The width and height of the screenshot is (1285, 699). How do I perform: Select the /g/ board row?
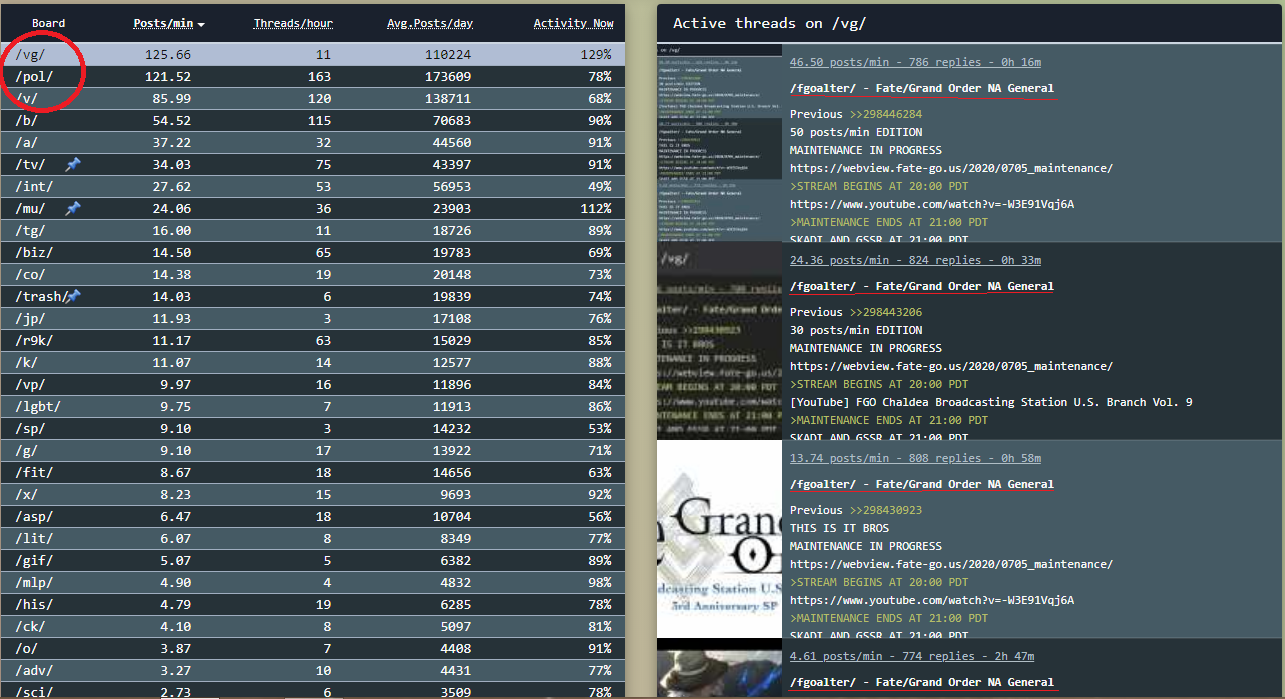coord(314,450)
